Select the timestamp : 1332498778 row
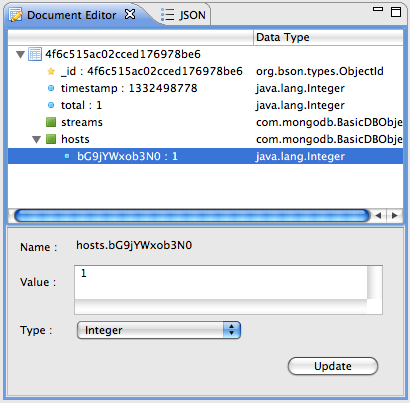This screenshot has height=403, width=410. tap(205, 88)
